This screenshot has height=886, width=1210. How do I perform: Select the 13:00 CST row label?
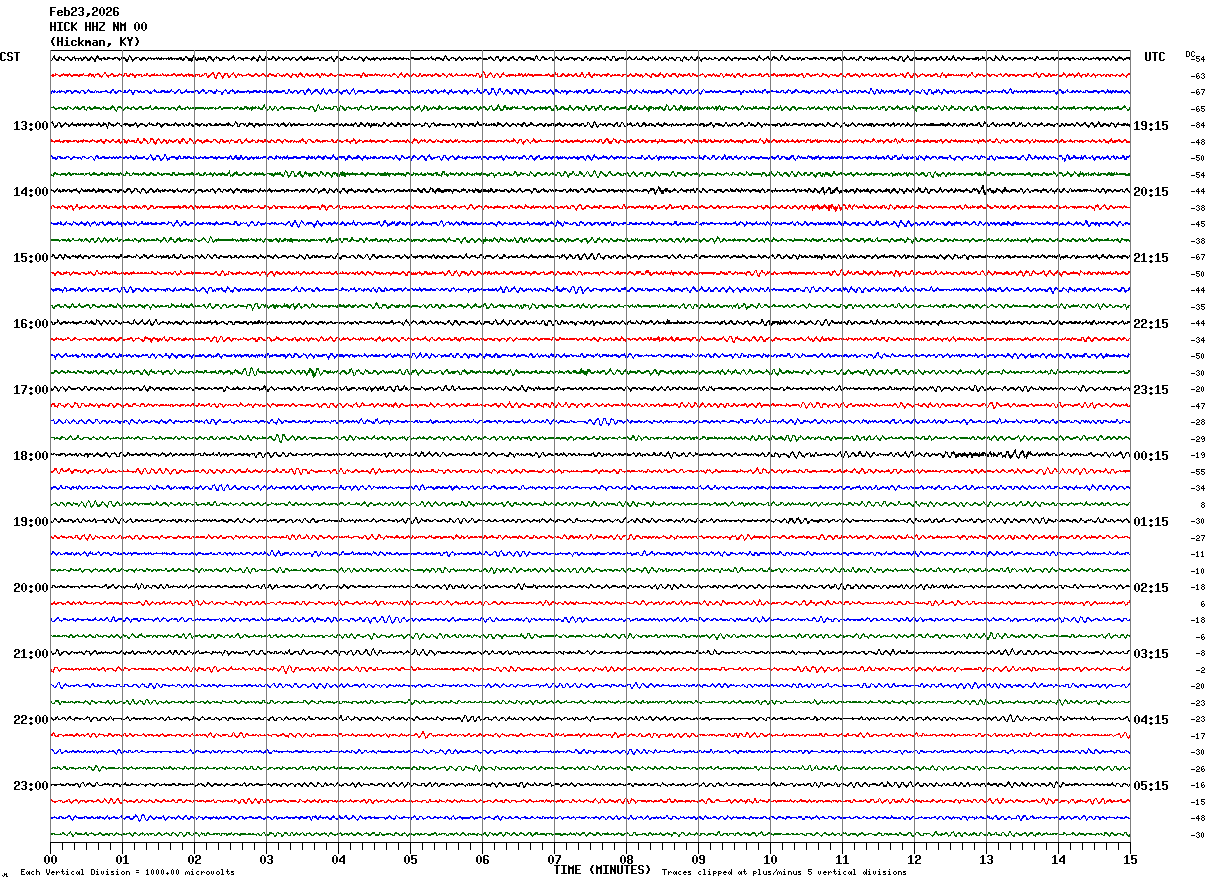coord(30,126)
